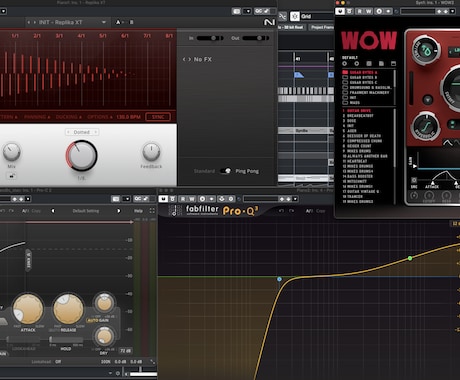Open Help menu in Pro-C 2
Viewport: 460px width, 380px height.
(138, 211)
